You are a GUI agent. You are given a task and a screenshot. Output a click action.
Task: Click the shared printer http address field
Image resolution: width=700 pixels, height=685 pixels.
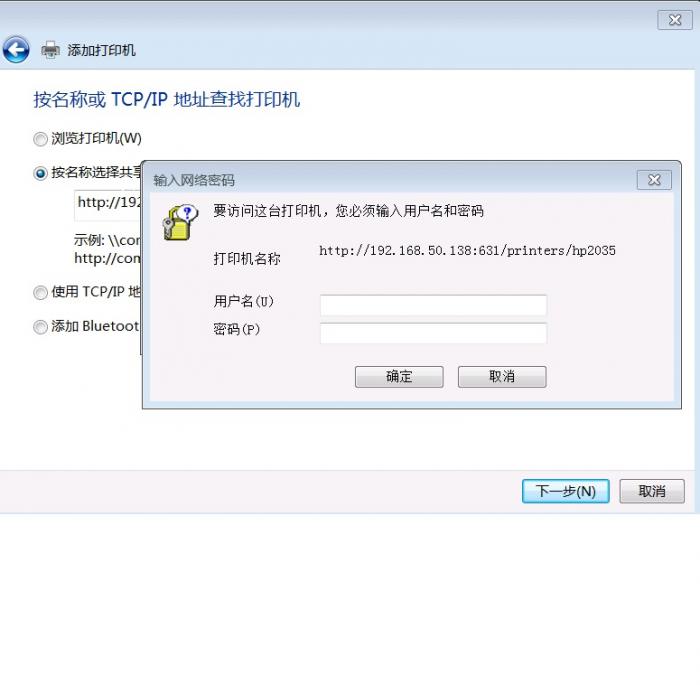point(108,205)
